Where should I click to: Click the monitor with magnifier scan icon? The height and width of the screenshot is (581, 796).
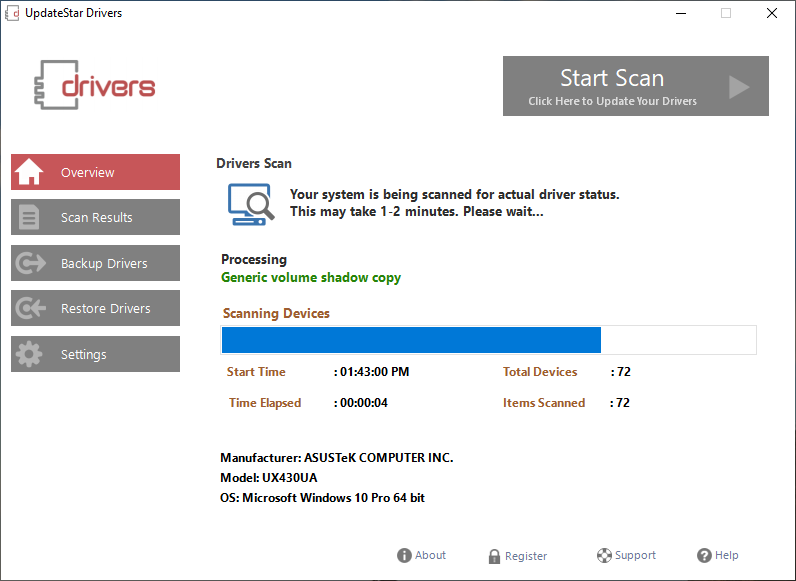coord(250,203)
